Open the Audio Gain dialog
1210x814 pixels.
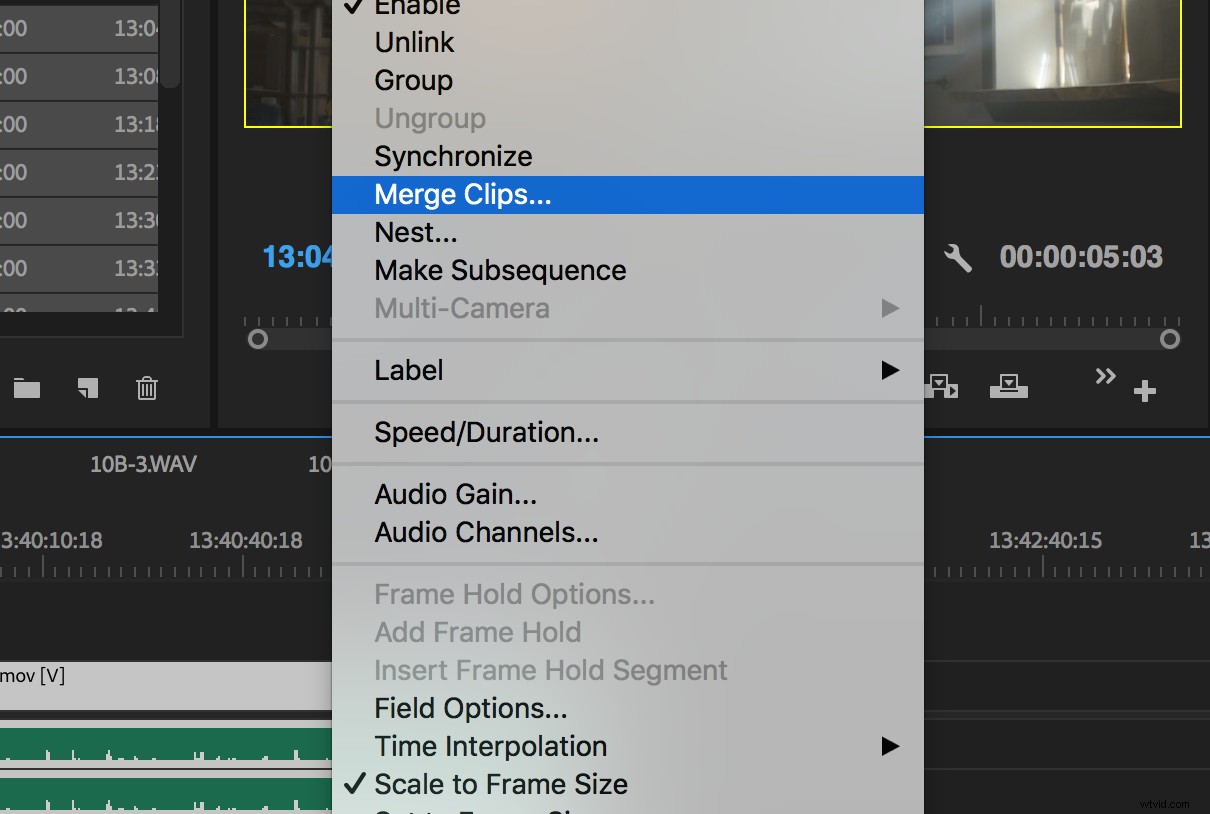coord(455,494)
